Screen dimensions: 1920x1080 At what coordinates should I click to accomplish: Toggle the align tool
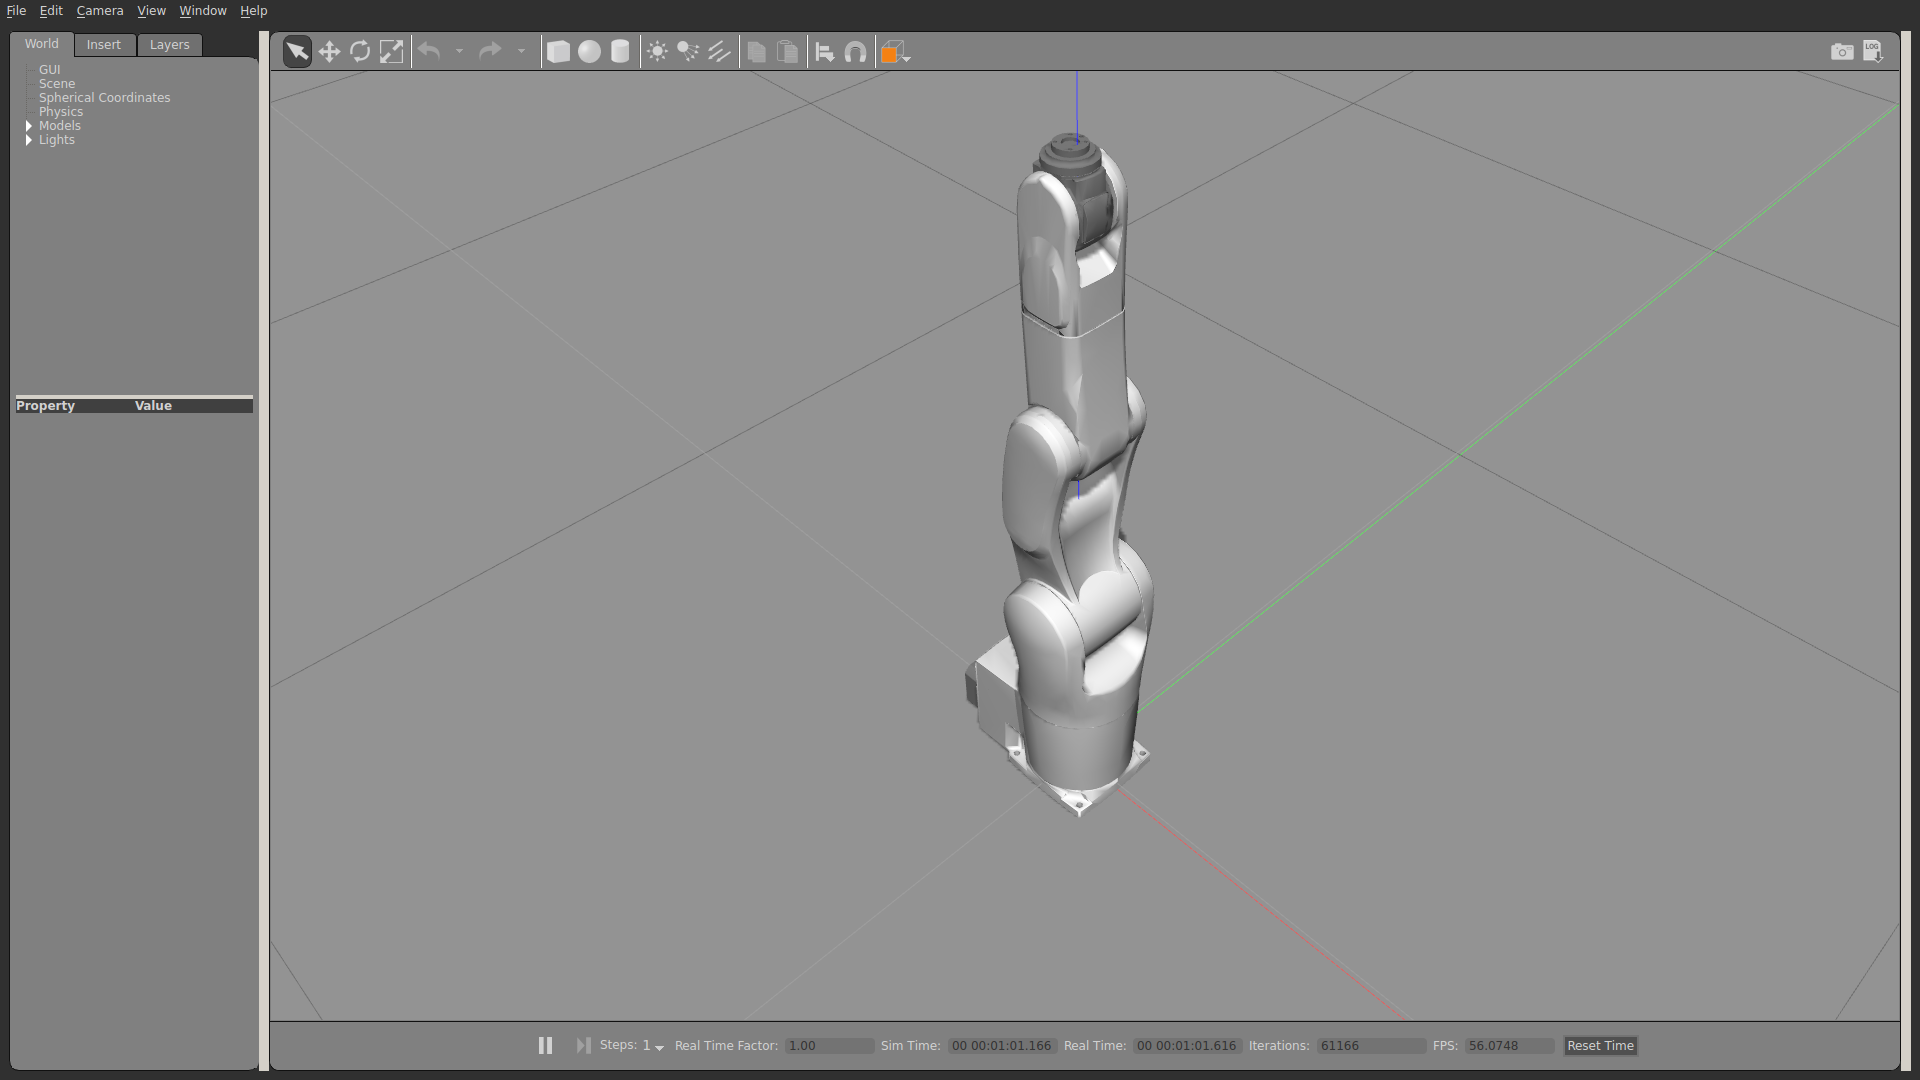coord(824,52)
